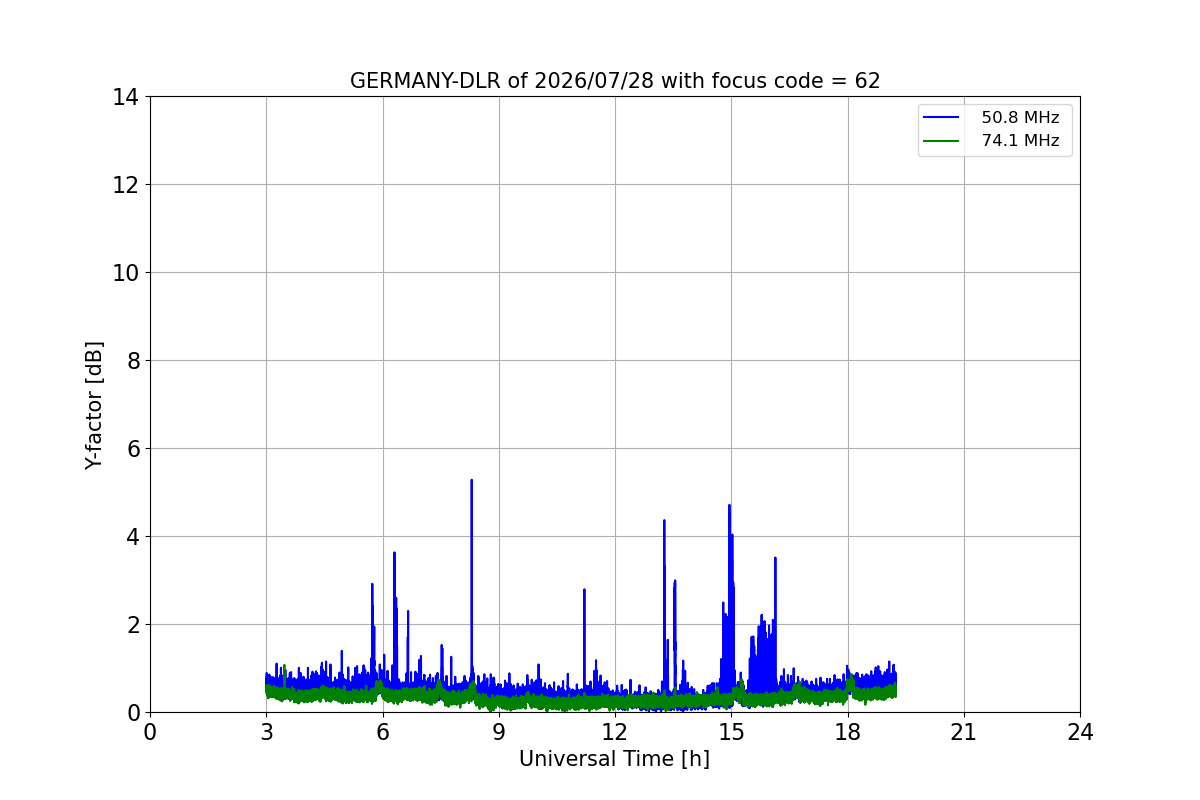Click the blue line swatch in legend
The image size is (1200, 800).
click(941, 118)
